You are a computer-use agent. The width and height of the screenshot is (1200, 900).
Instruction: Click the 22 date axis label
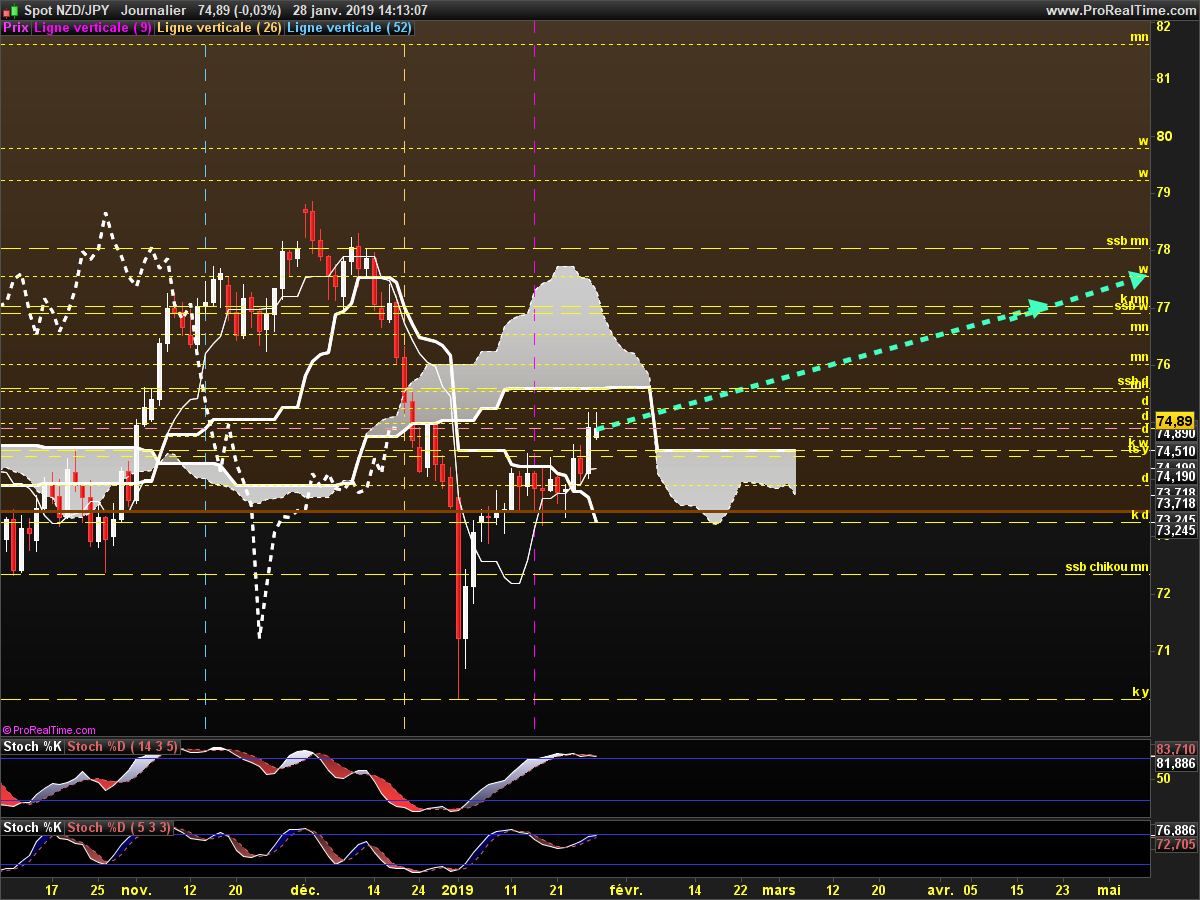(x=739, y=889)
